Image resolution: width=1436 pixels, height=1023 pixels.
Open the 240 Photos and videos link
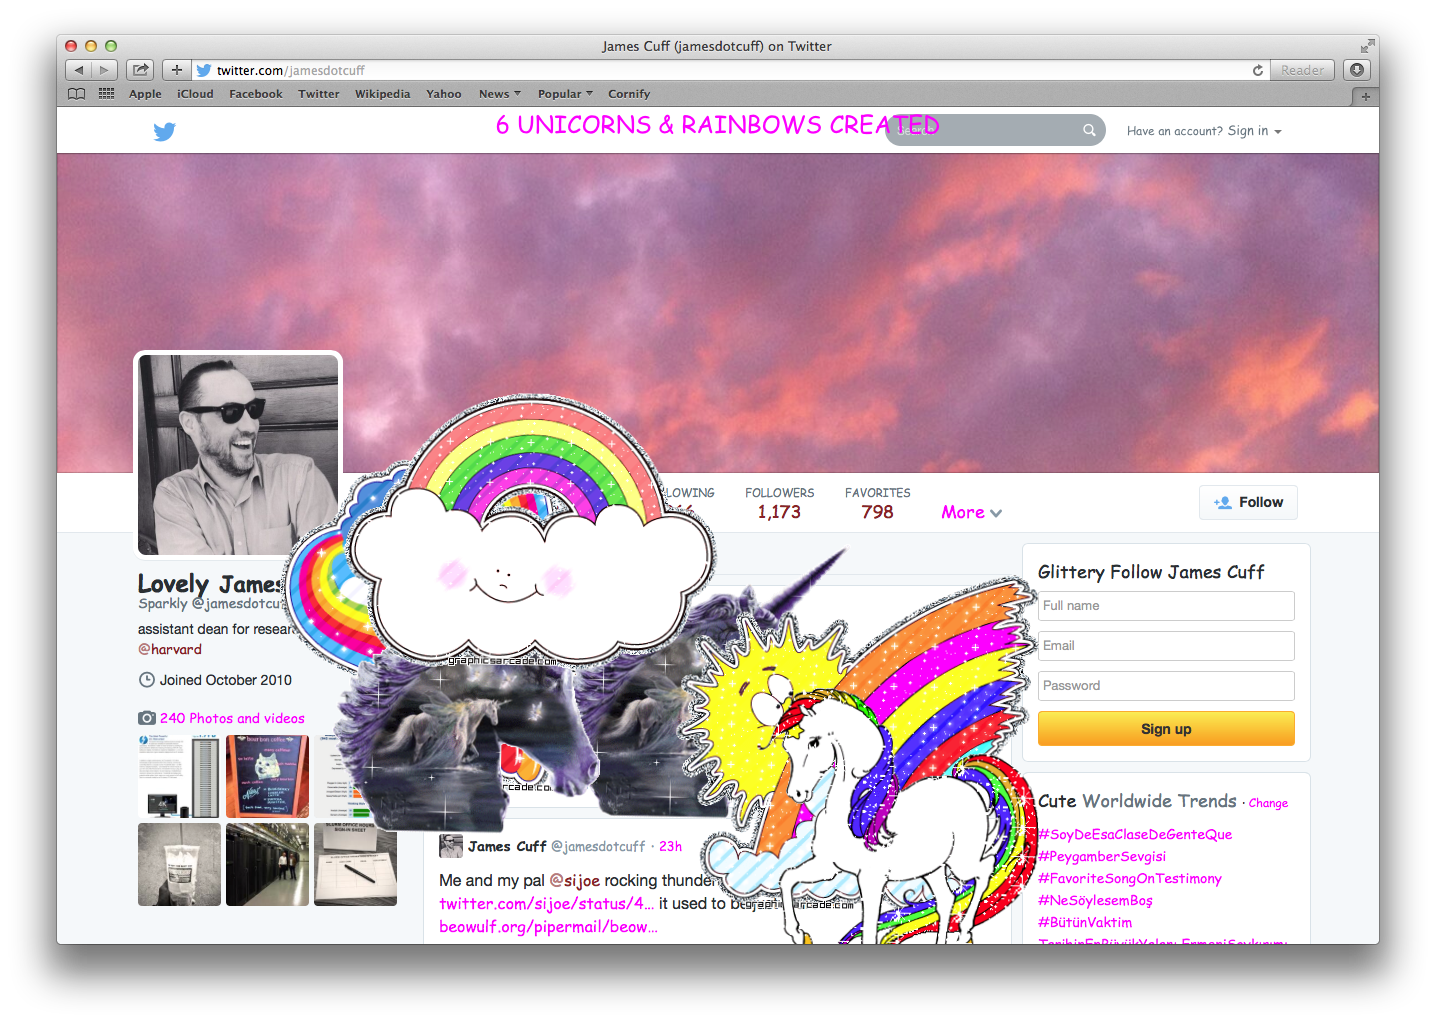coord(232,718)
